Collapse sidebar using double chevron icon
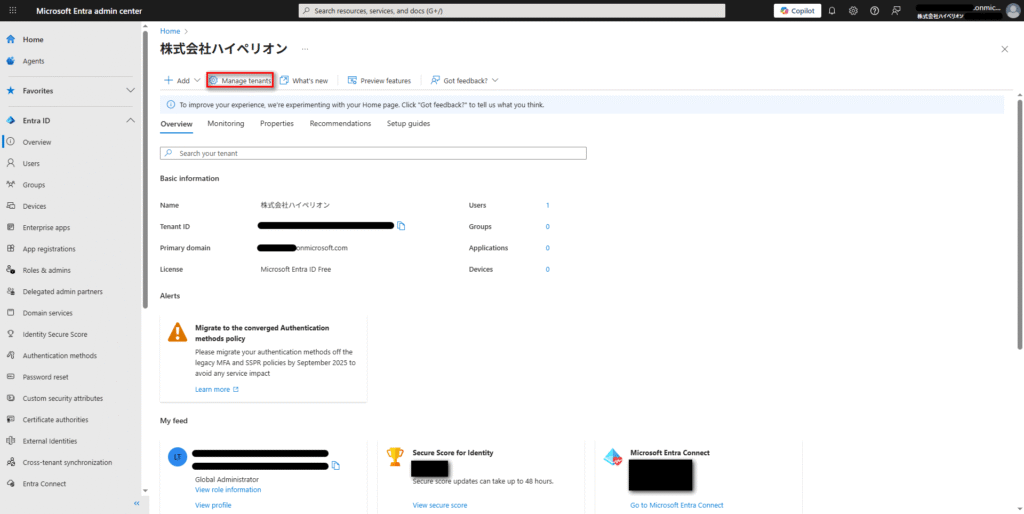Image resolution: width=1024 pixels, height=514 pixels. point(137,503)
